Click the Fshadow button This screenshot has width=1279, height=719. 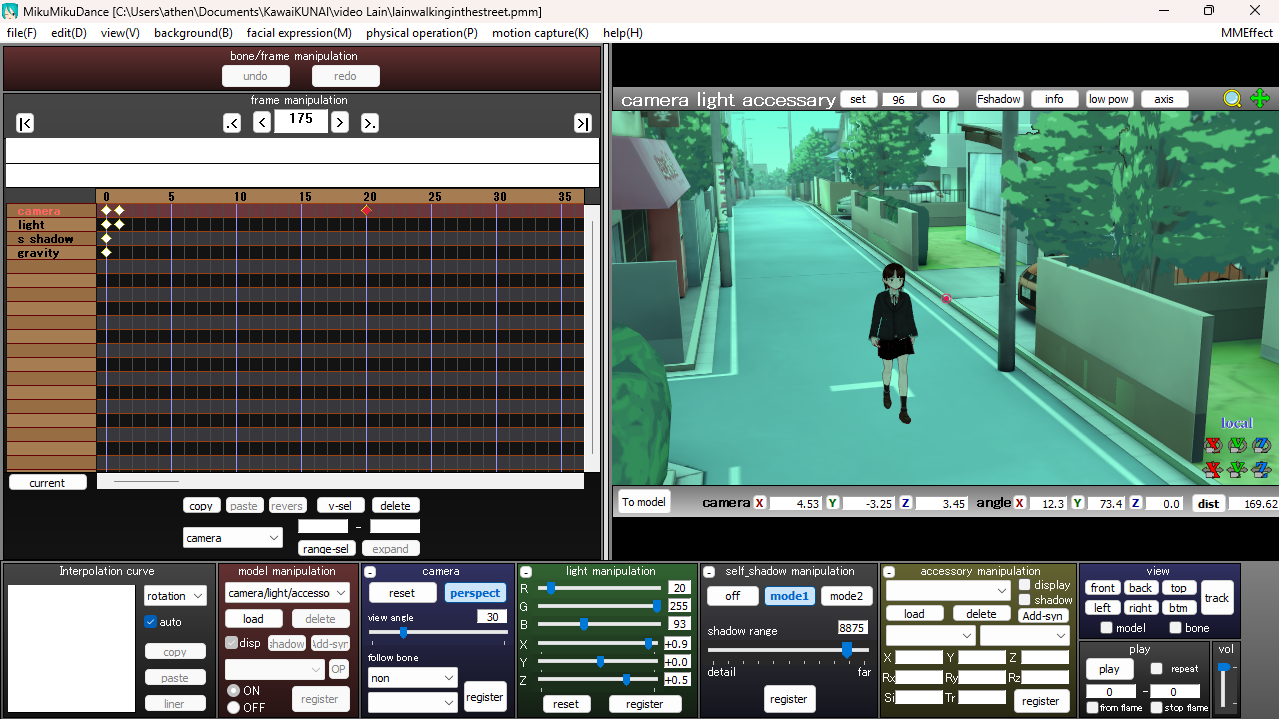pyautogui.click(x=999, y=99)
